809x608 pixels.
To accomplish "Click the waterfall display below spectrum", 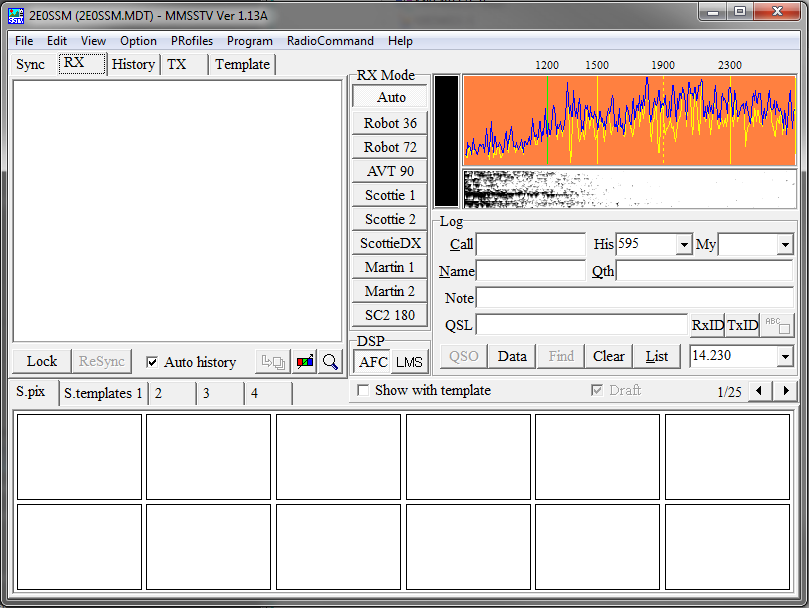I will [x=629, y=189].
